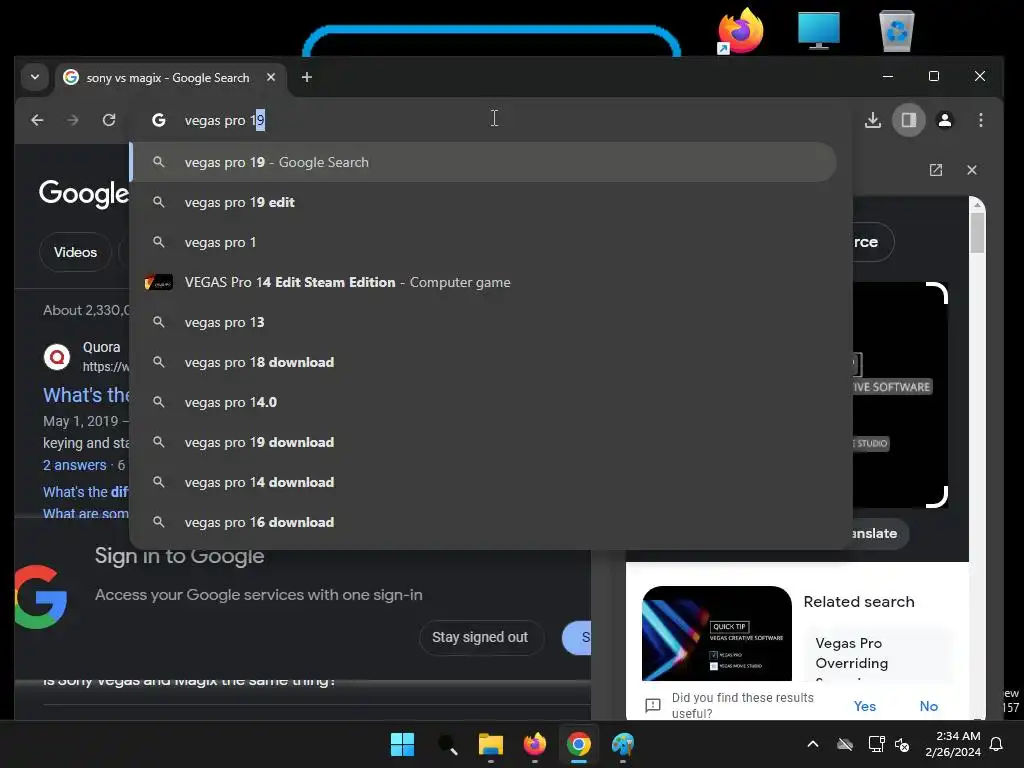1024x768 pixels.
Task: Open a new Chrome tab
Action: click(307, 77)
